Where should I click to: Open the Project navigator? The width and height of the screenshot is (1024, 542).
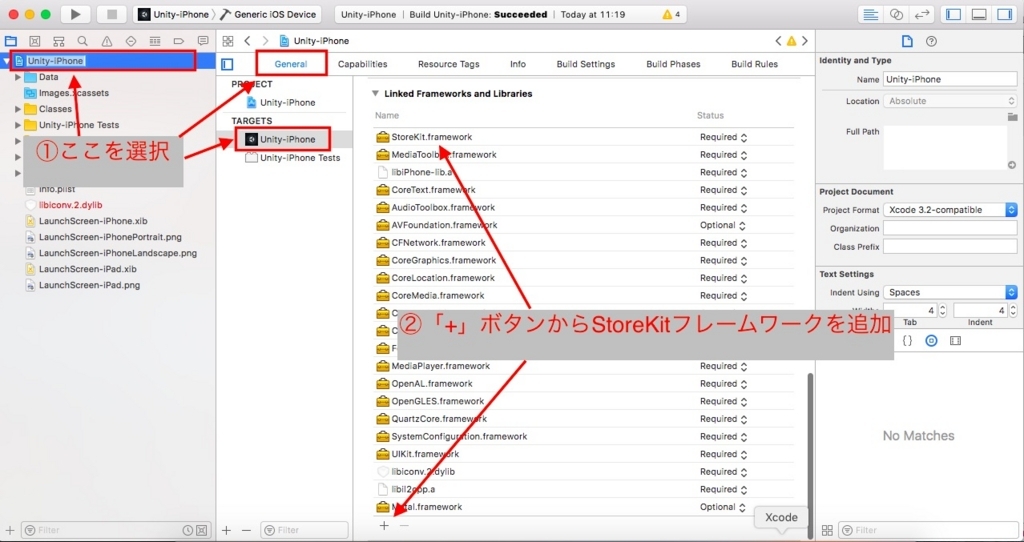10,41
